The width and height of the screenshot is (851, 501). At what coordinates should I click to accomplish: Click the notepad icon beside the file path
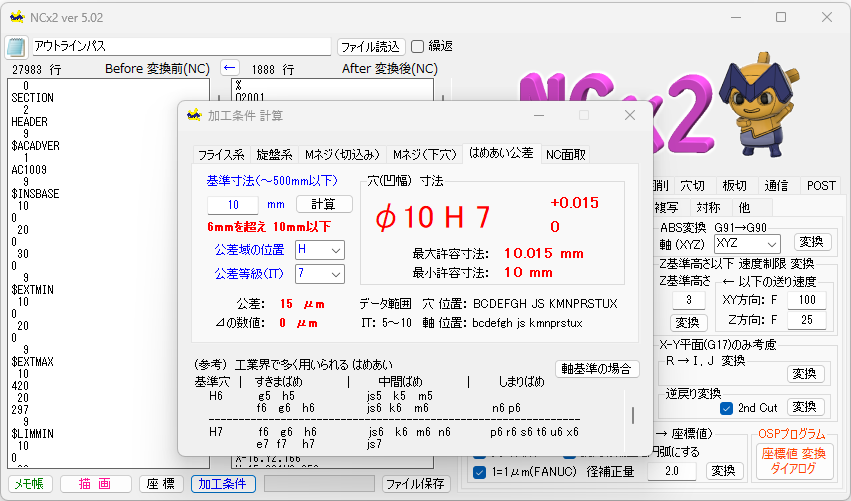pos(15,47)
